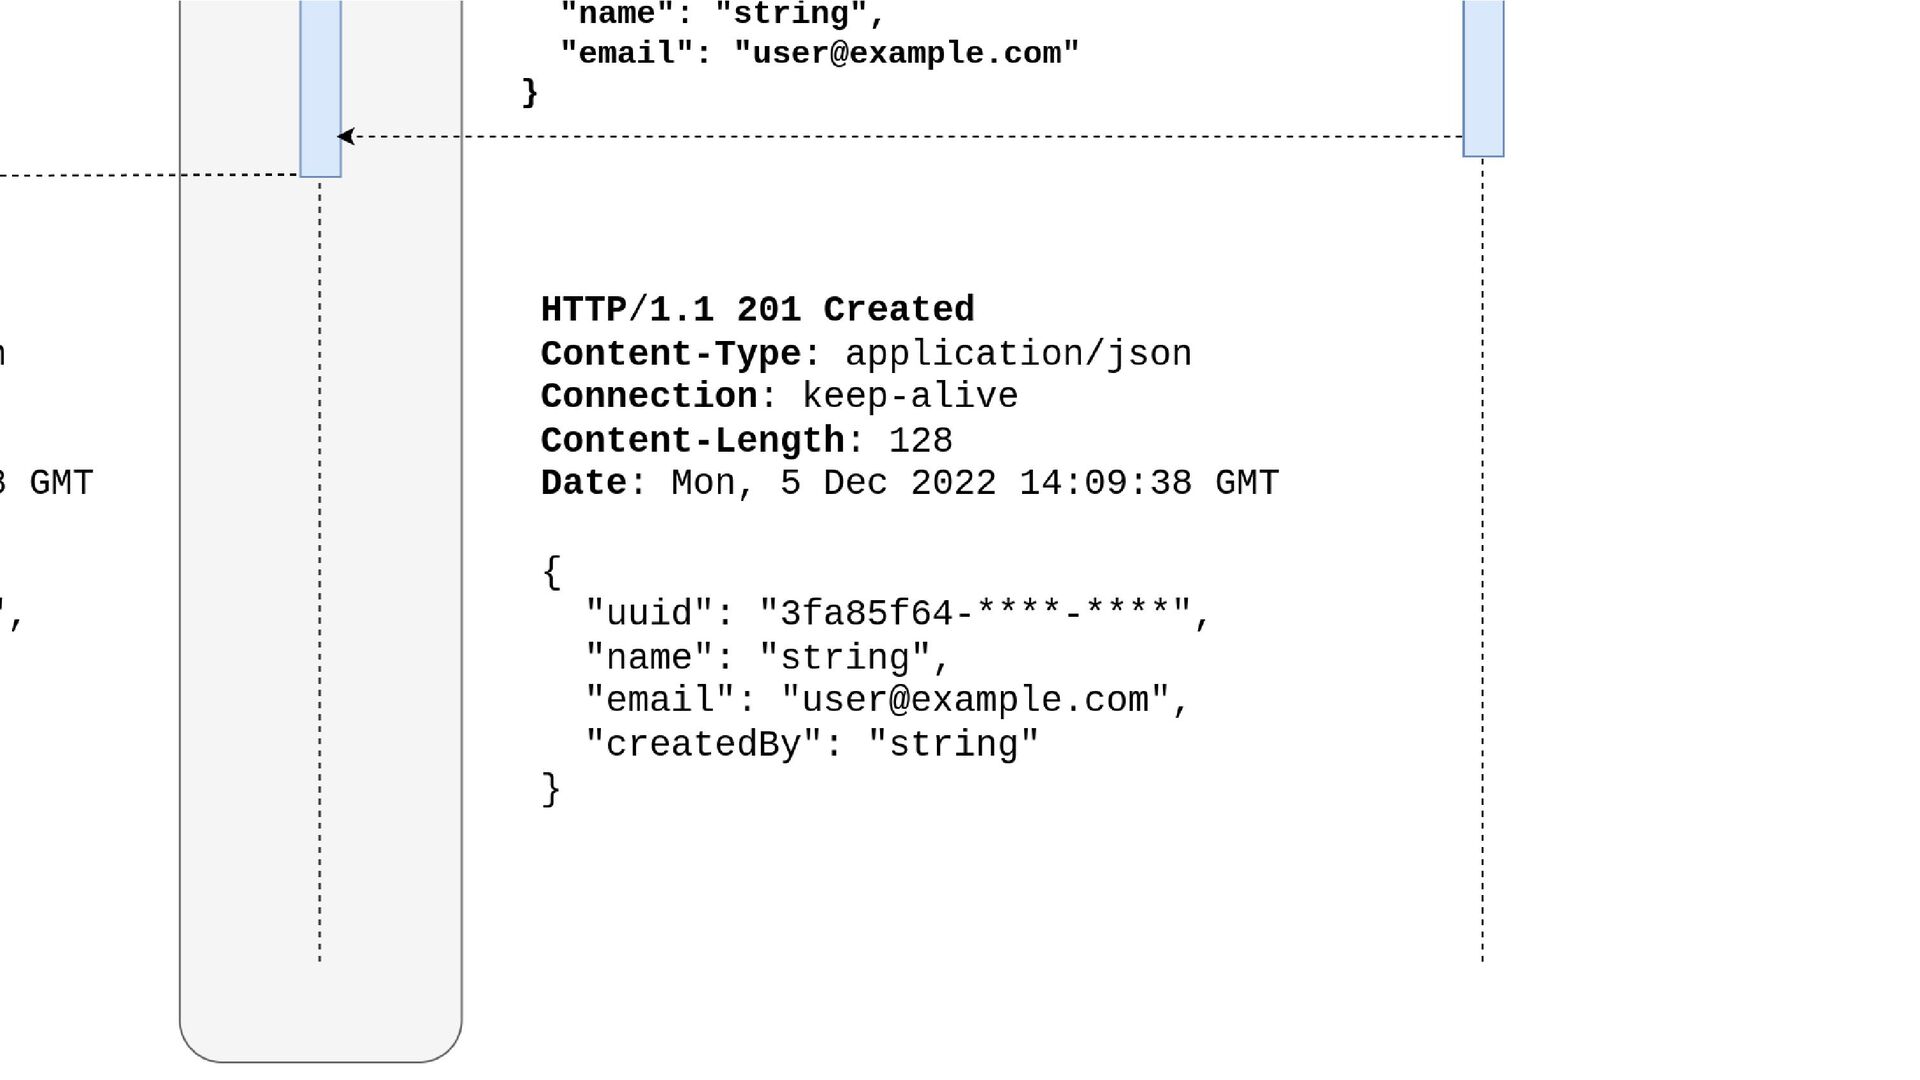
Task: Select the dashed return arrow head
Action: (346, 136)
